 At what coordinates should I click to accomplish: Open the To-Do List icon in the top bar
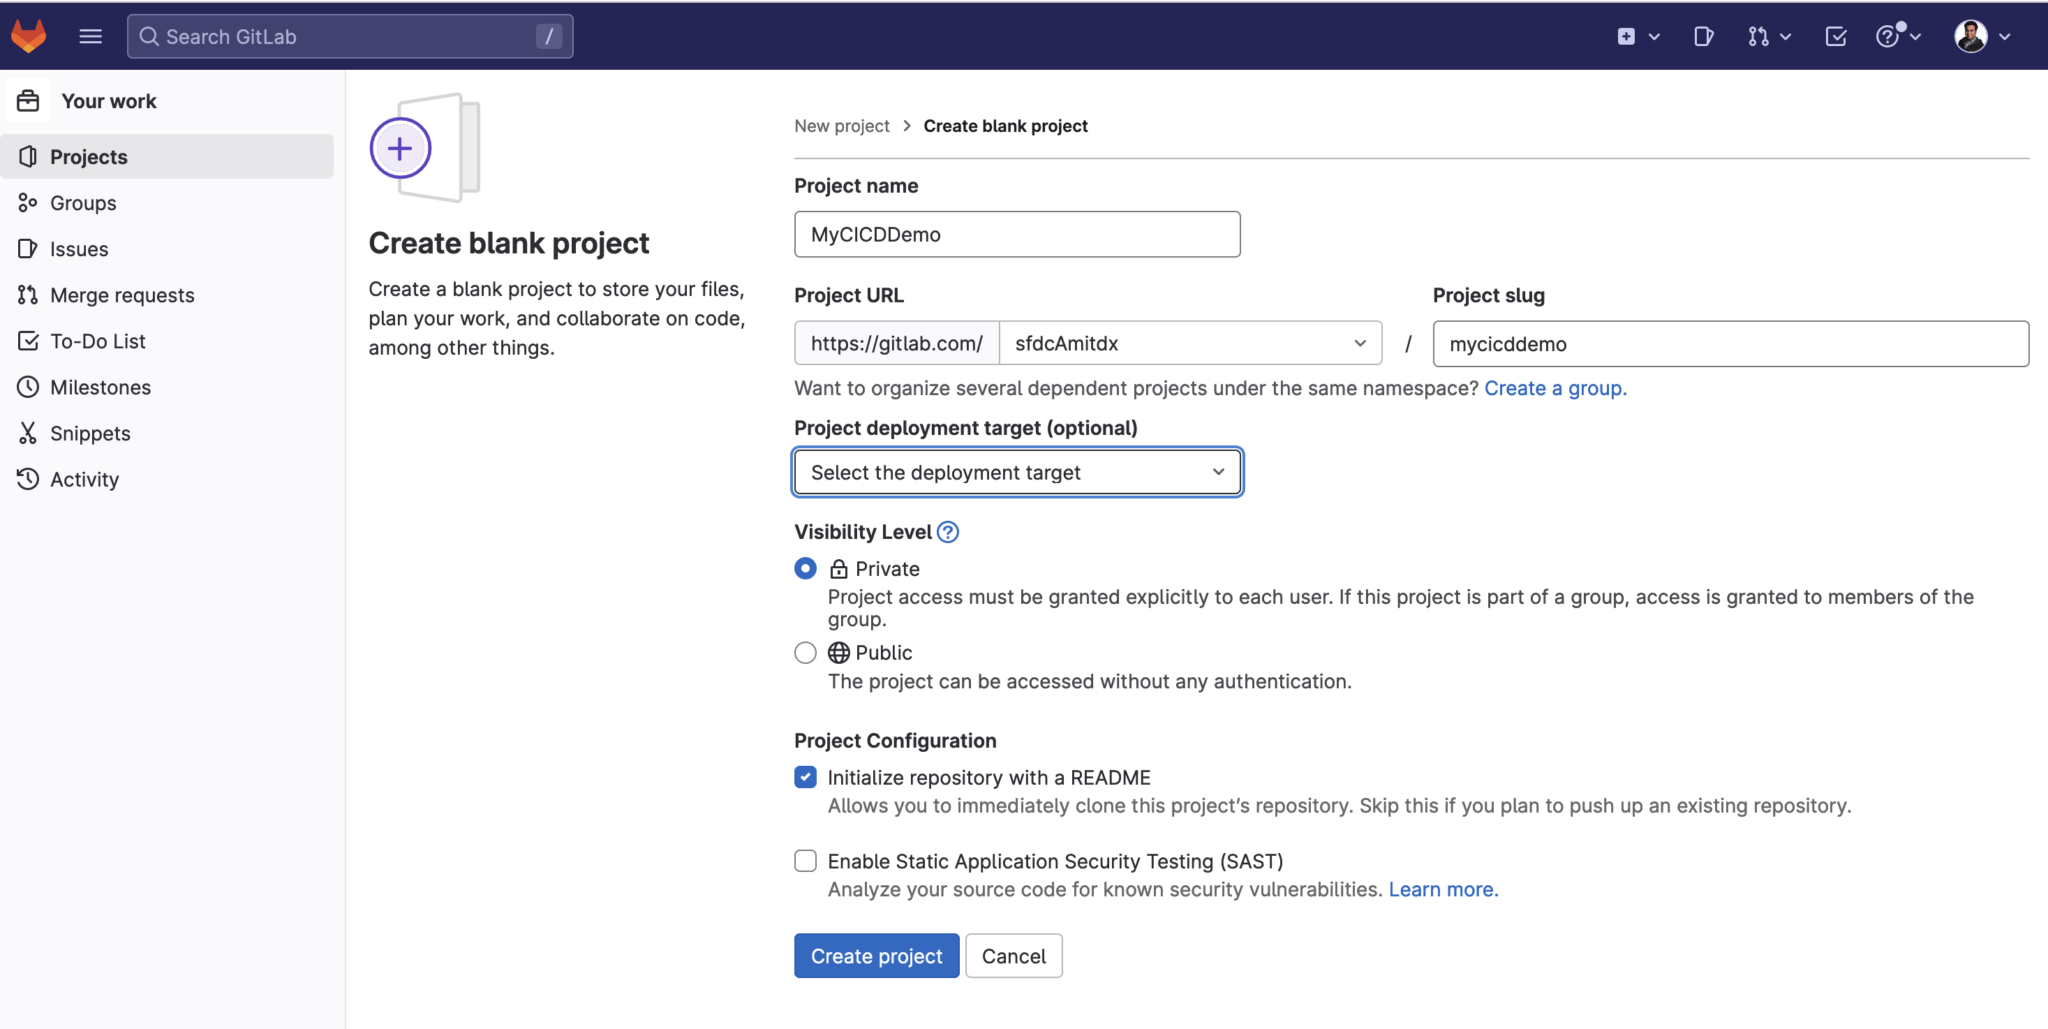1835,35
